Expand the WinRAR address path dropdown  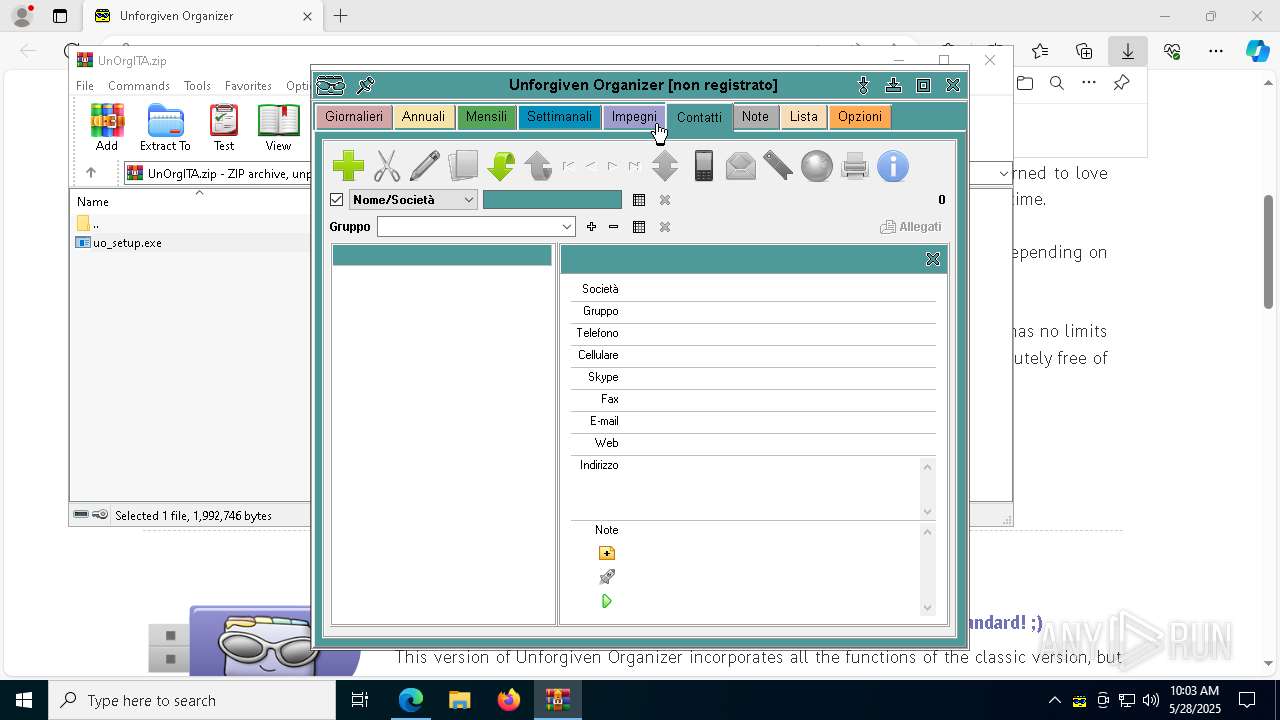point(1004,173)
